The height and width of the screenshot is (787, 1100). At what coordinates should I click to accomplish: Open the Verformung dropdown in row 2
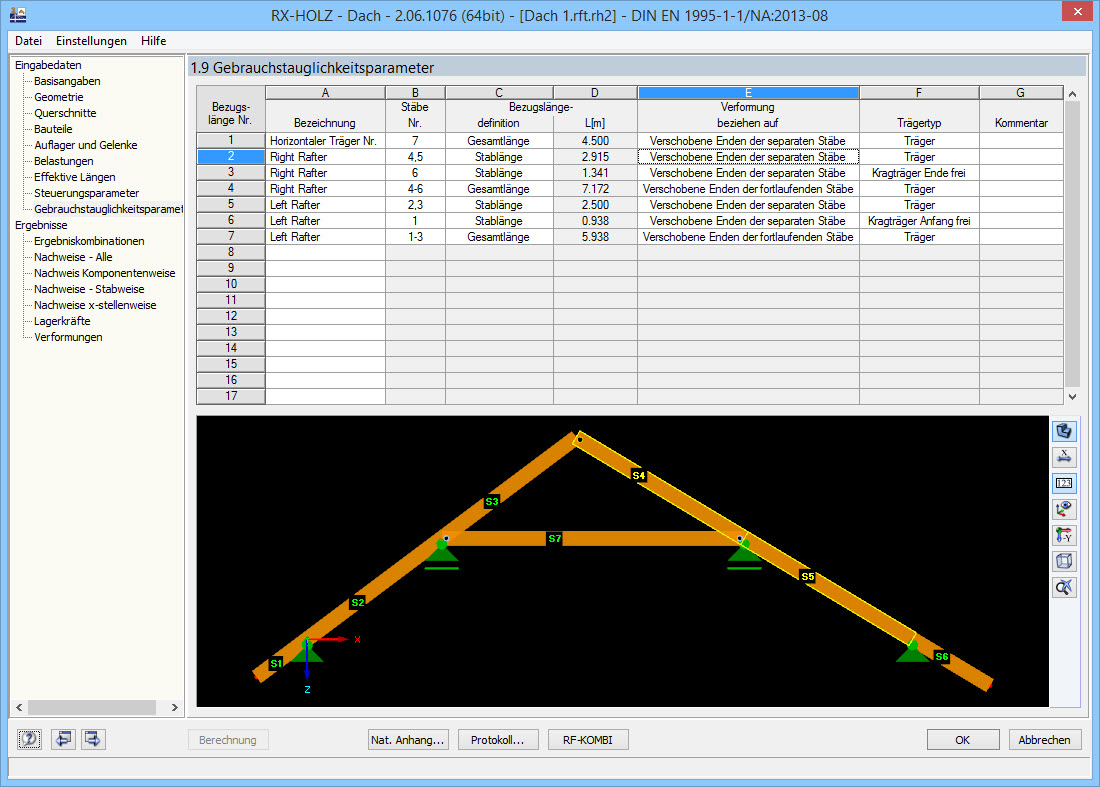tap(748, 156)
